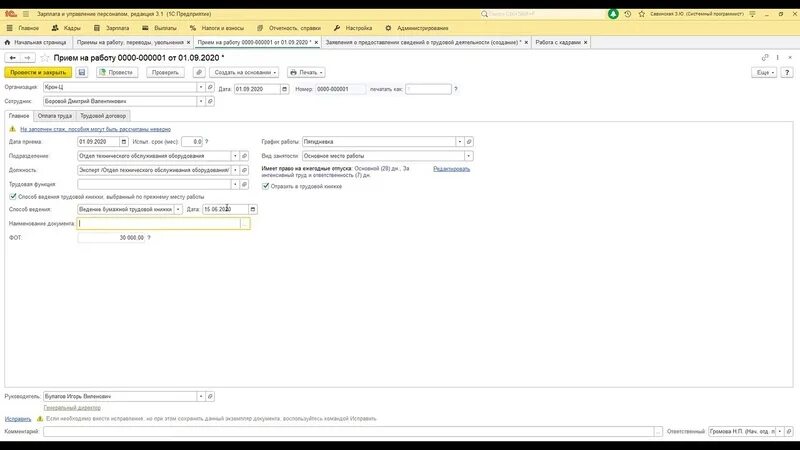Viewport: 800px width, 450px height.
Task: Add document to favorites star
Action: coord(45,58)
